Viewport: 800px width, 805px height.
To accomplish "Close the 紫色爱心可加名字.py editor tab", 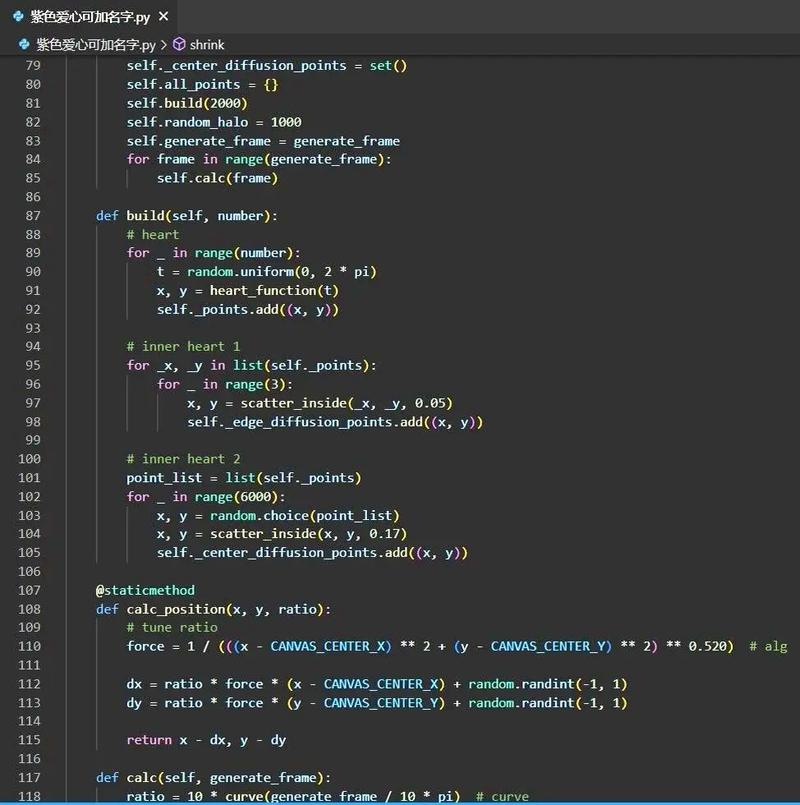I will 165,15.
